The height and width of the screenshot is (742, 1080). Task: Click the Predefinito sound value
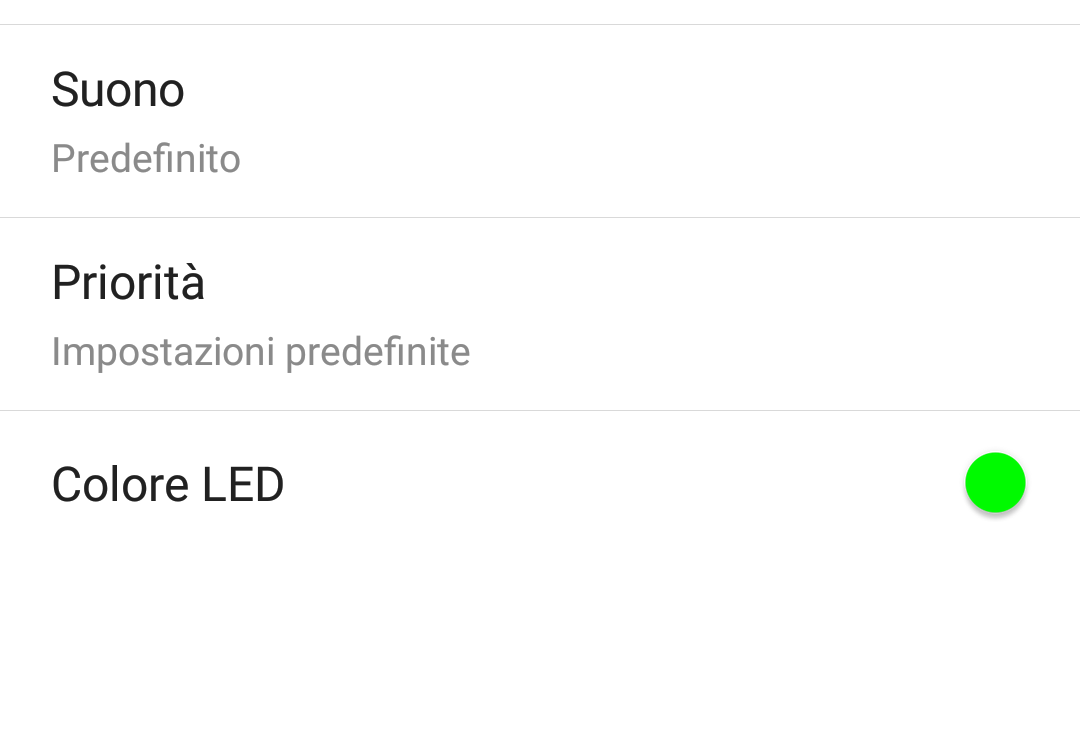146,159
